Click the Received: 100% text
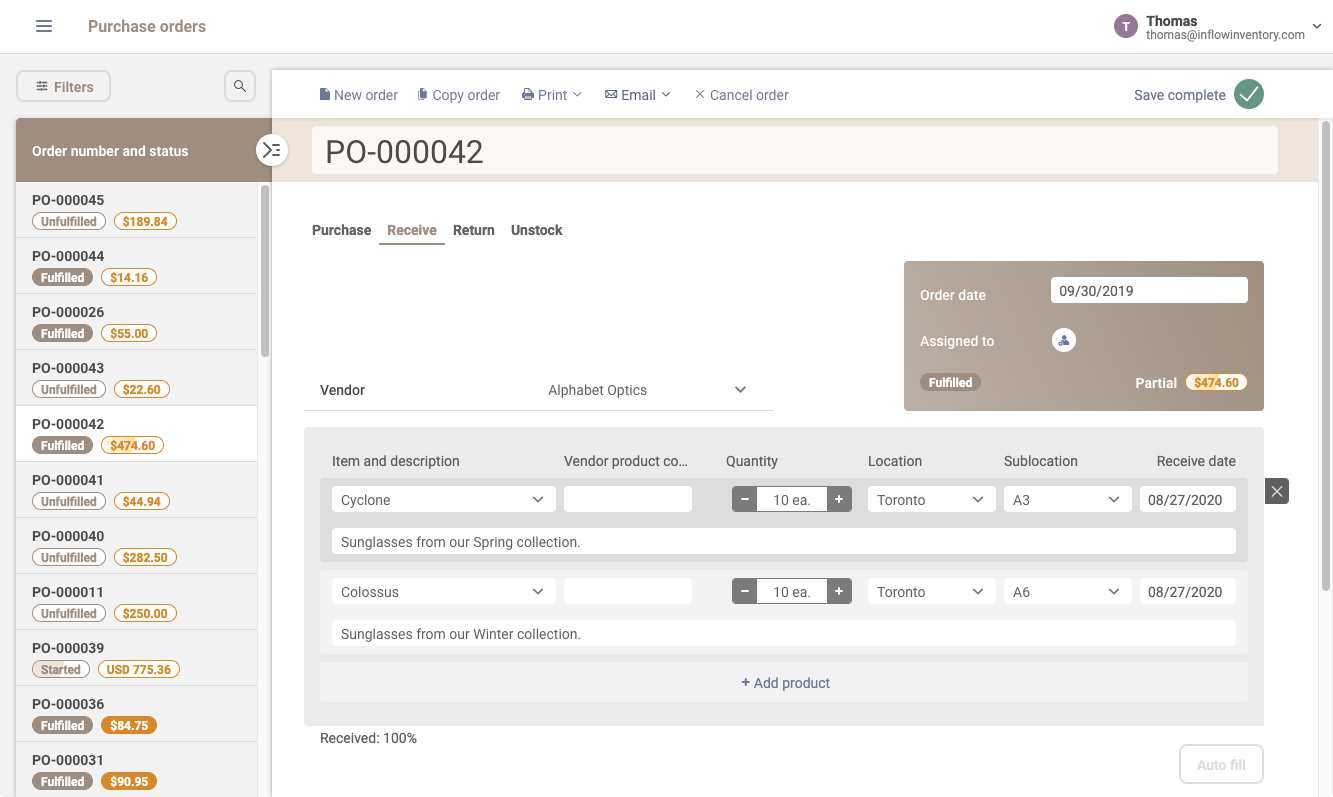Image resolution: width=1333 pixels, height=797 pixels. (x=368, y=738)
